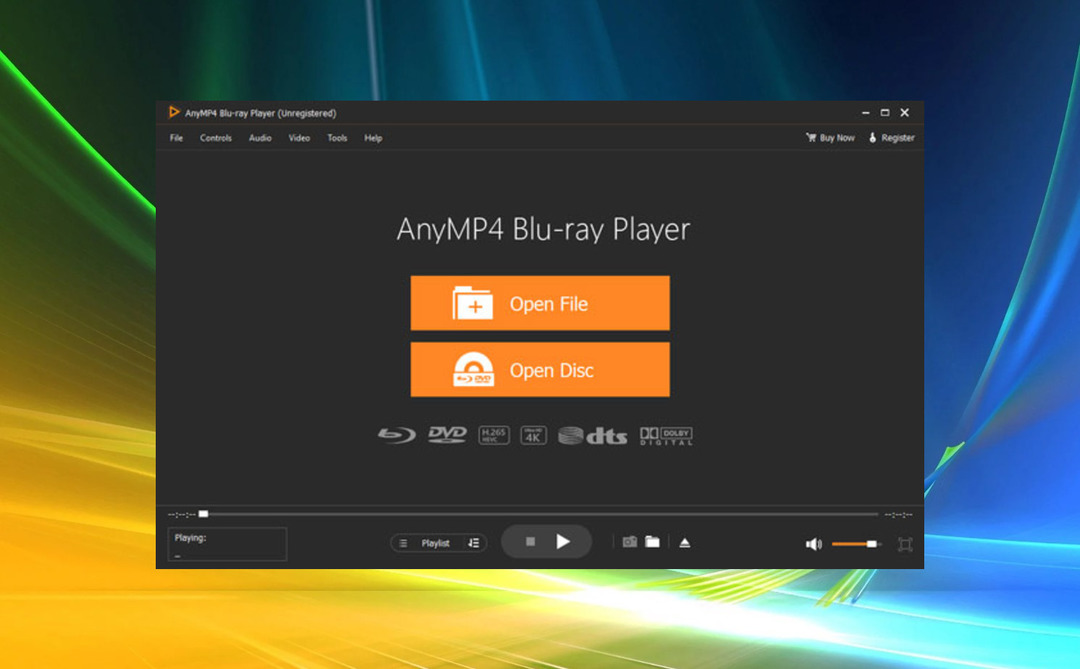
Task: Toggle full screen mode icon
Action: (905, 544)
